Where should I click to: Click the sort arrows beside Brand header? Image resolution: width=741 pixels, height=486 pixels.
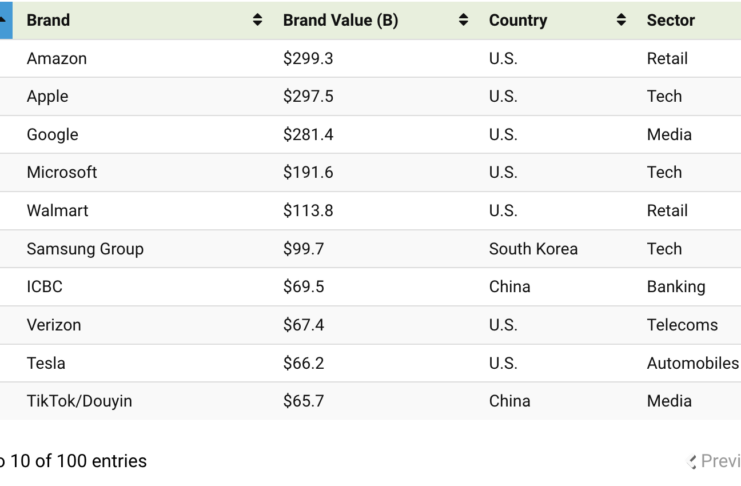[x=258, y=20]
